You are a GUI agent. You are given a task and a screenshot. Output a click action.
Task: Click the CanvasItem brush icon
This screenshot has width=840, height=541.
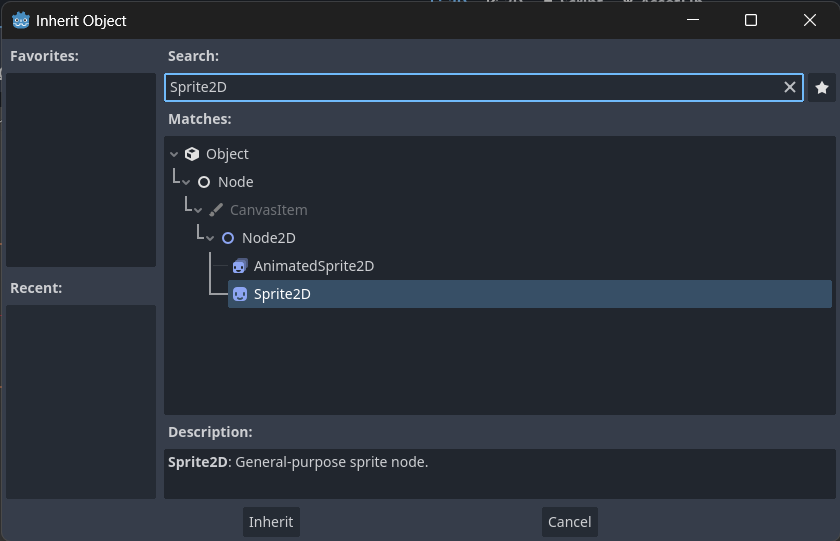[x=216, y=210]
